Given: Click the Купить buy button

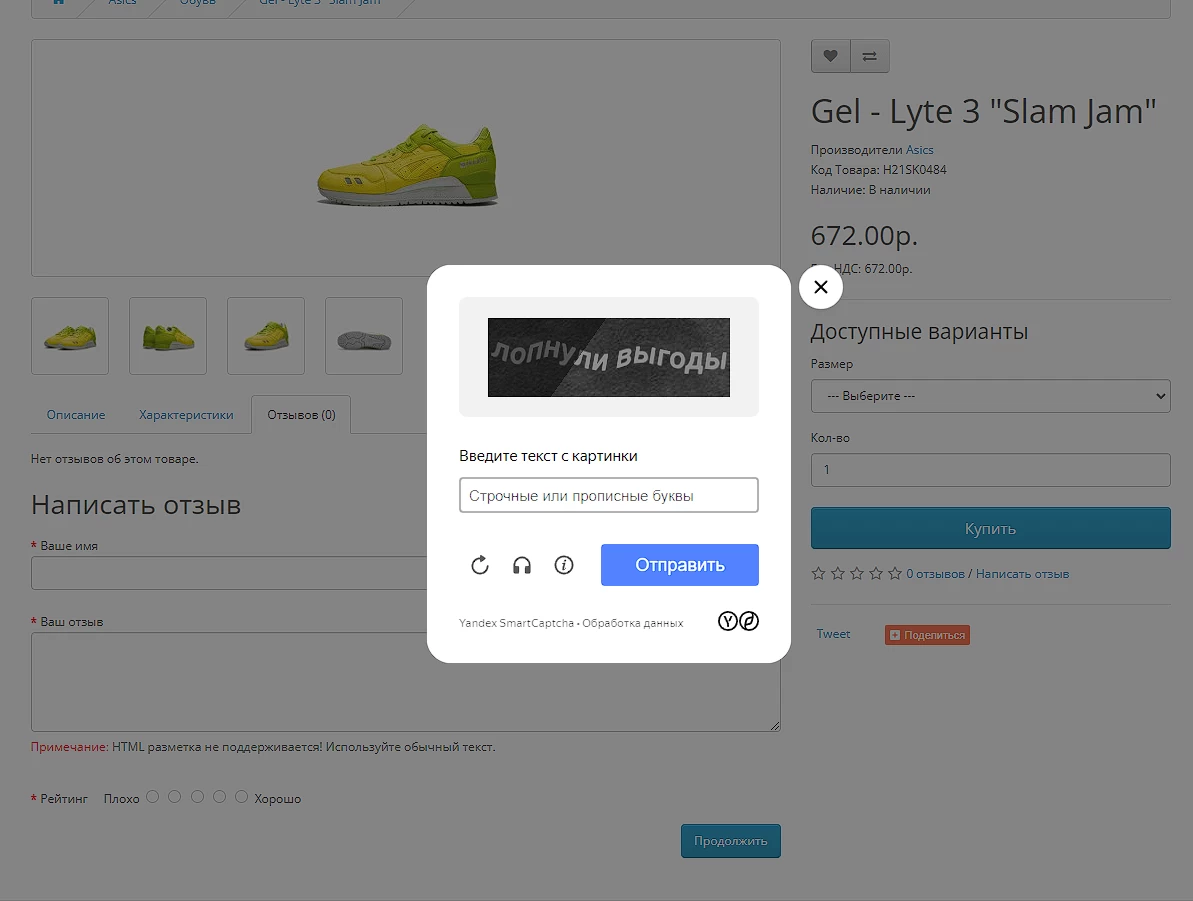Looking at the screenshot, I should pyautogui.click(x=990, y=528).
